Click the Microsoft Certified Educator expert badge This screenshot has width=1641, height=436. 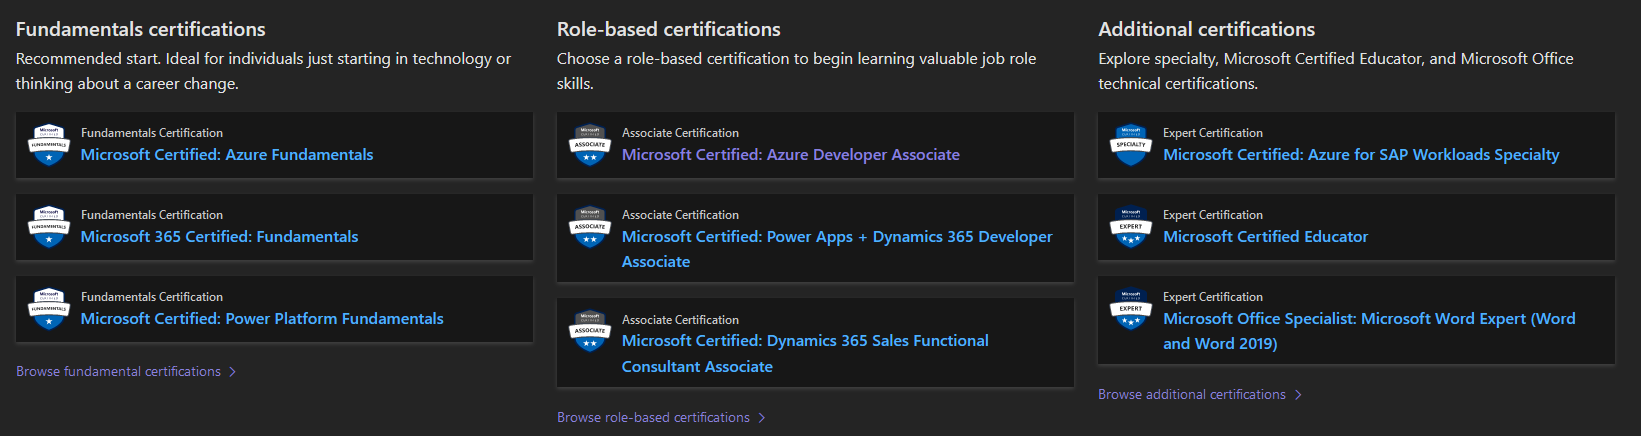click(1131, 227)
